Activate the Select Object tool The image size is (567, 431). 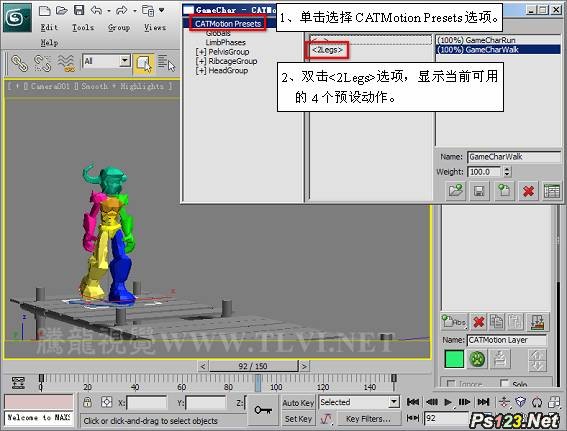144,64
